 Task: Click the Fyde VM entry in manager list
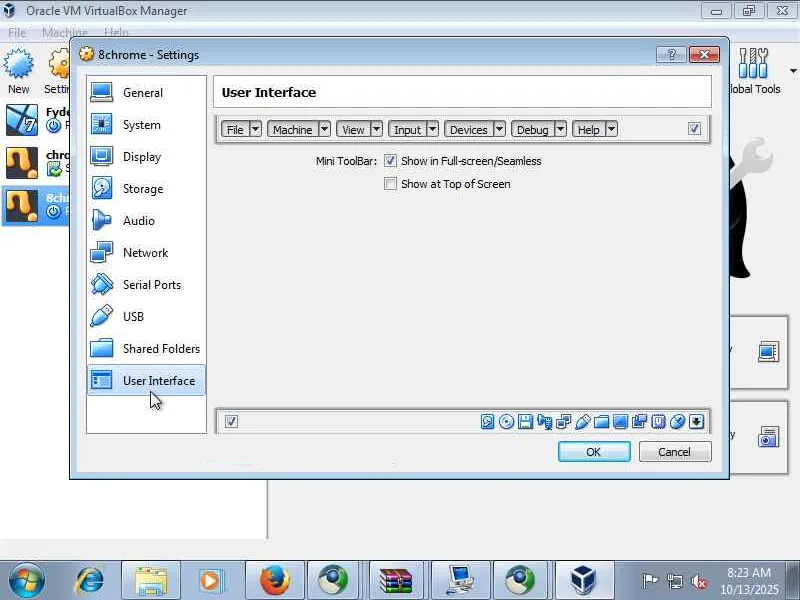[35, 120]
